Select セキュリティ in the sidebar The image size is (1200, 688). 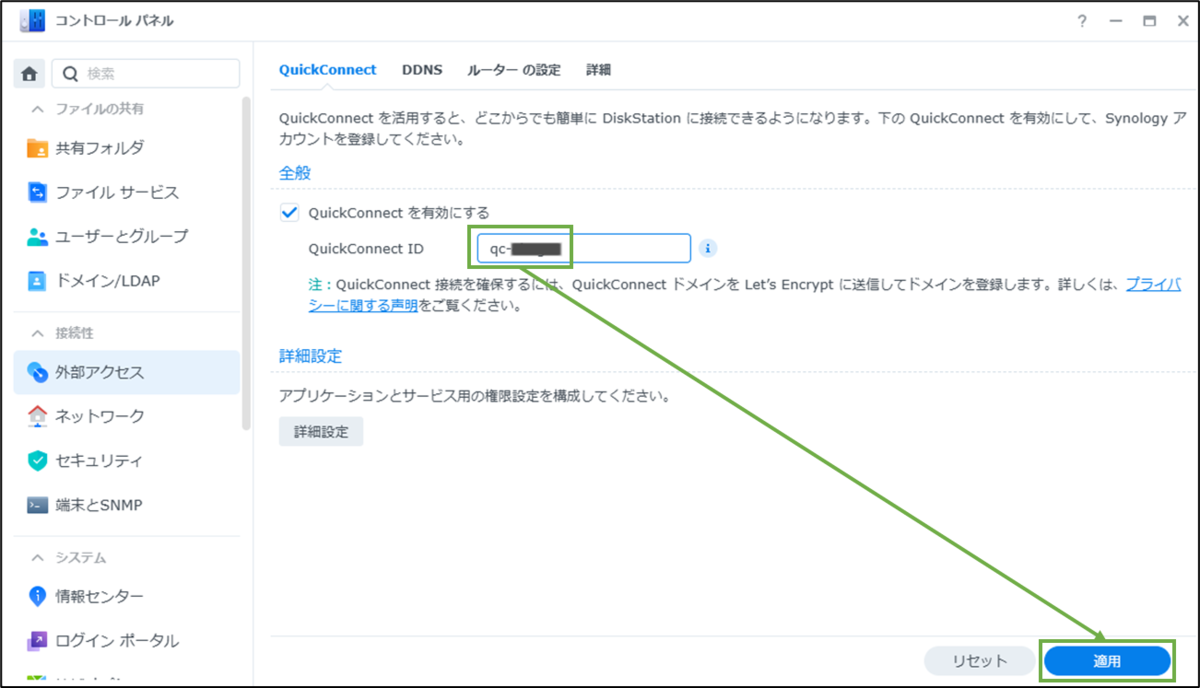click(x=127, y=461)
